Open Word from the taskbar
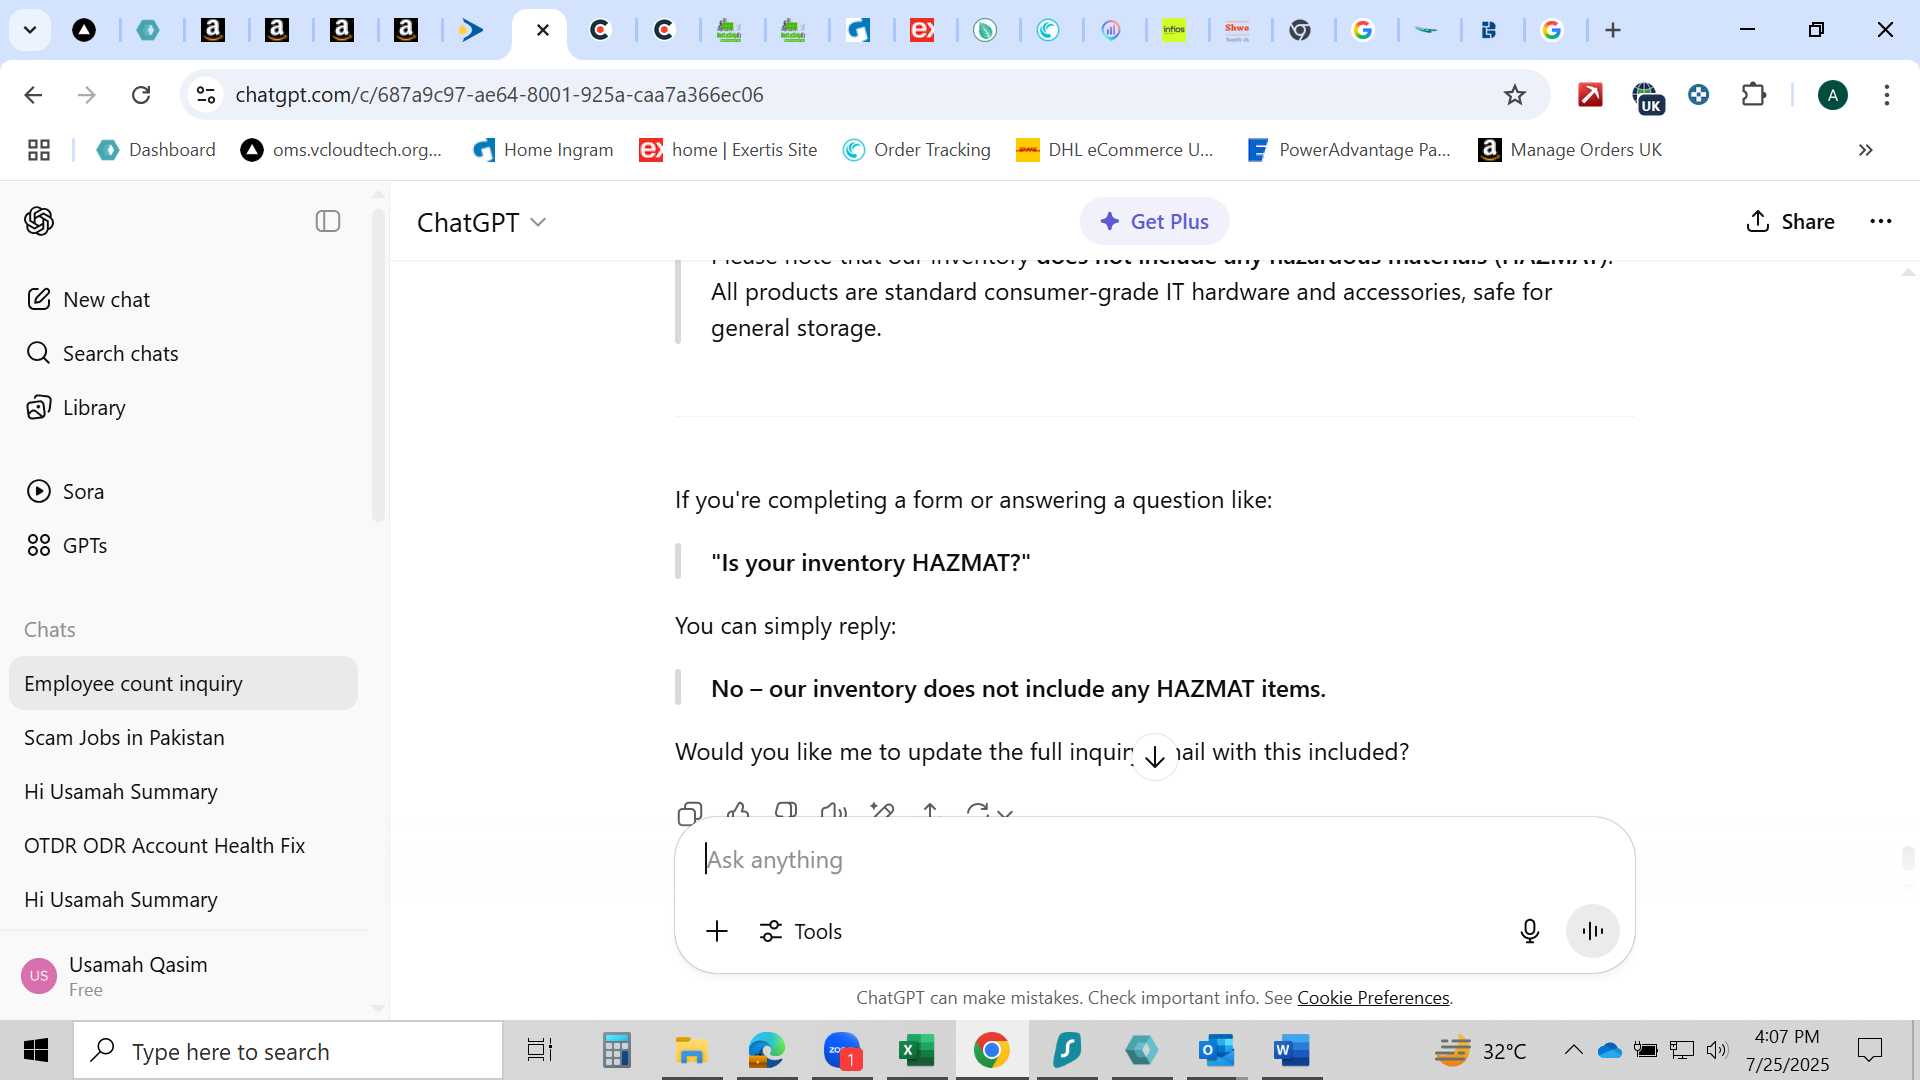This screenshot has height=1080, width=1920. pos(1291,1050)
